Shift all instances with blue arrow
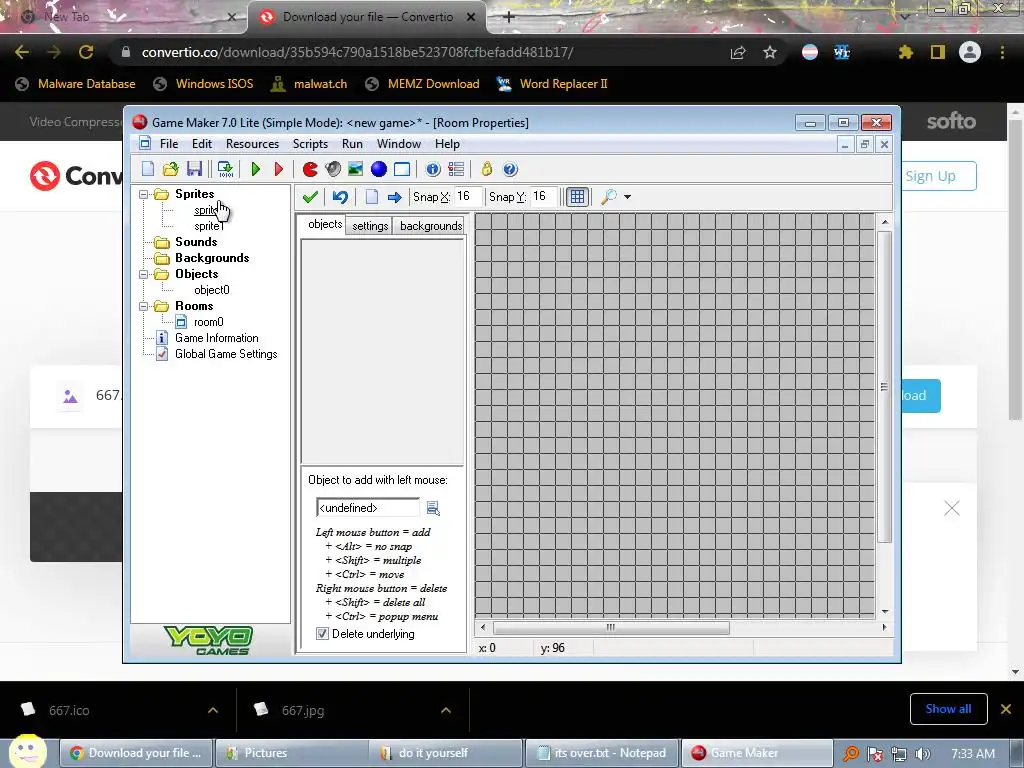 394,197
